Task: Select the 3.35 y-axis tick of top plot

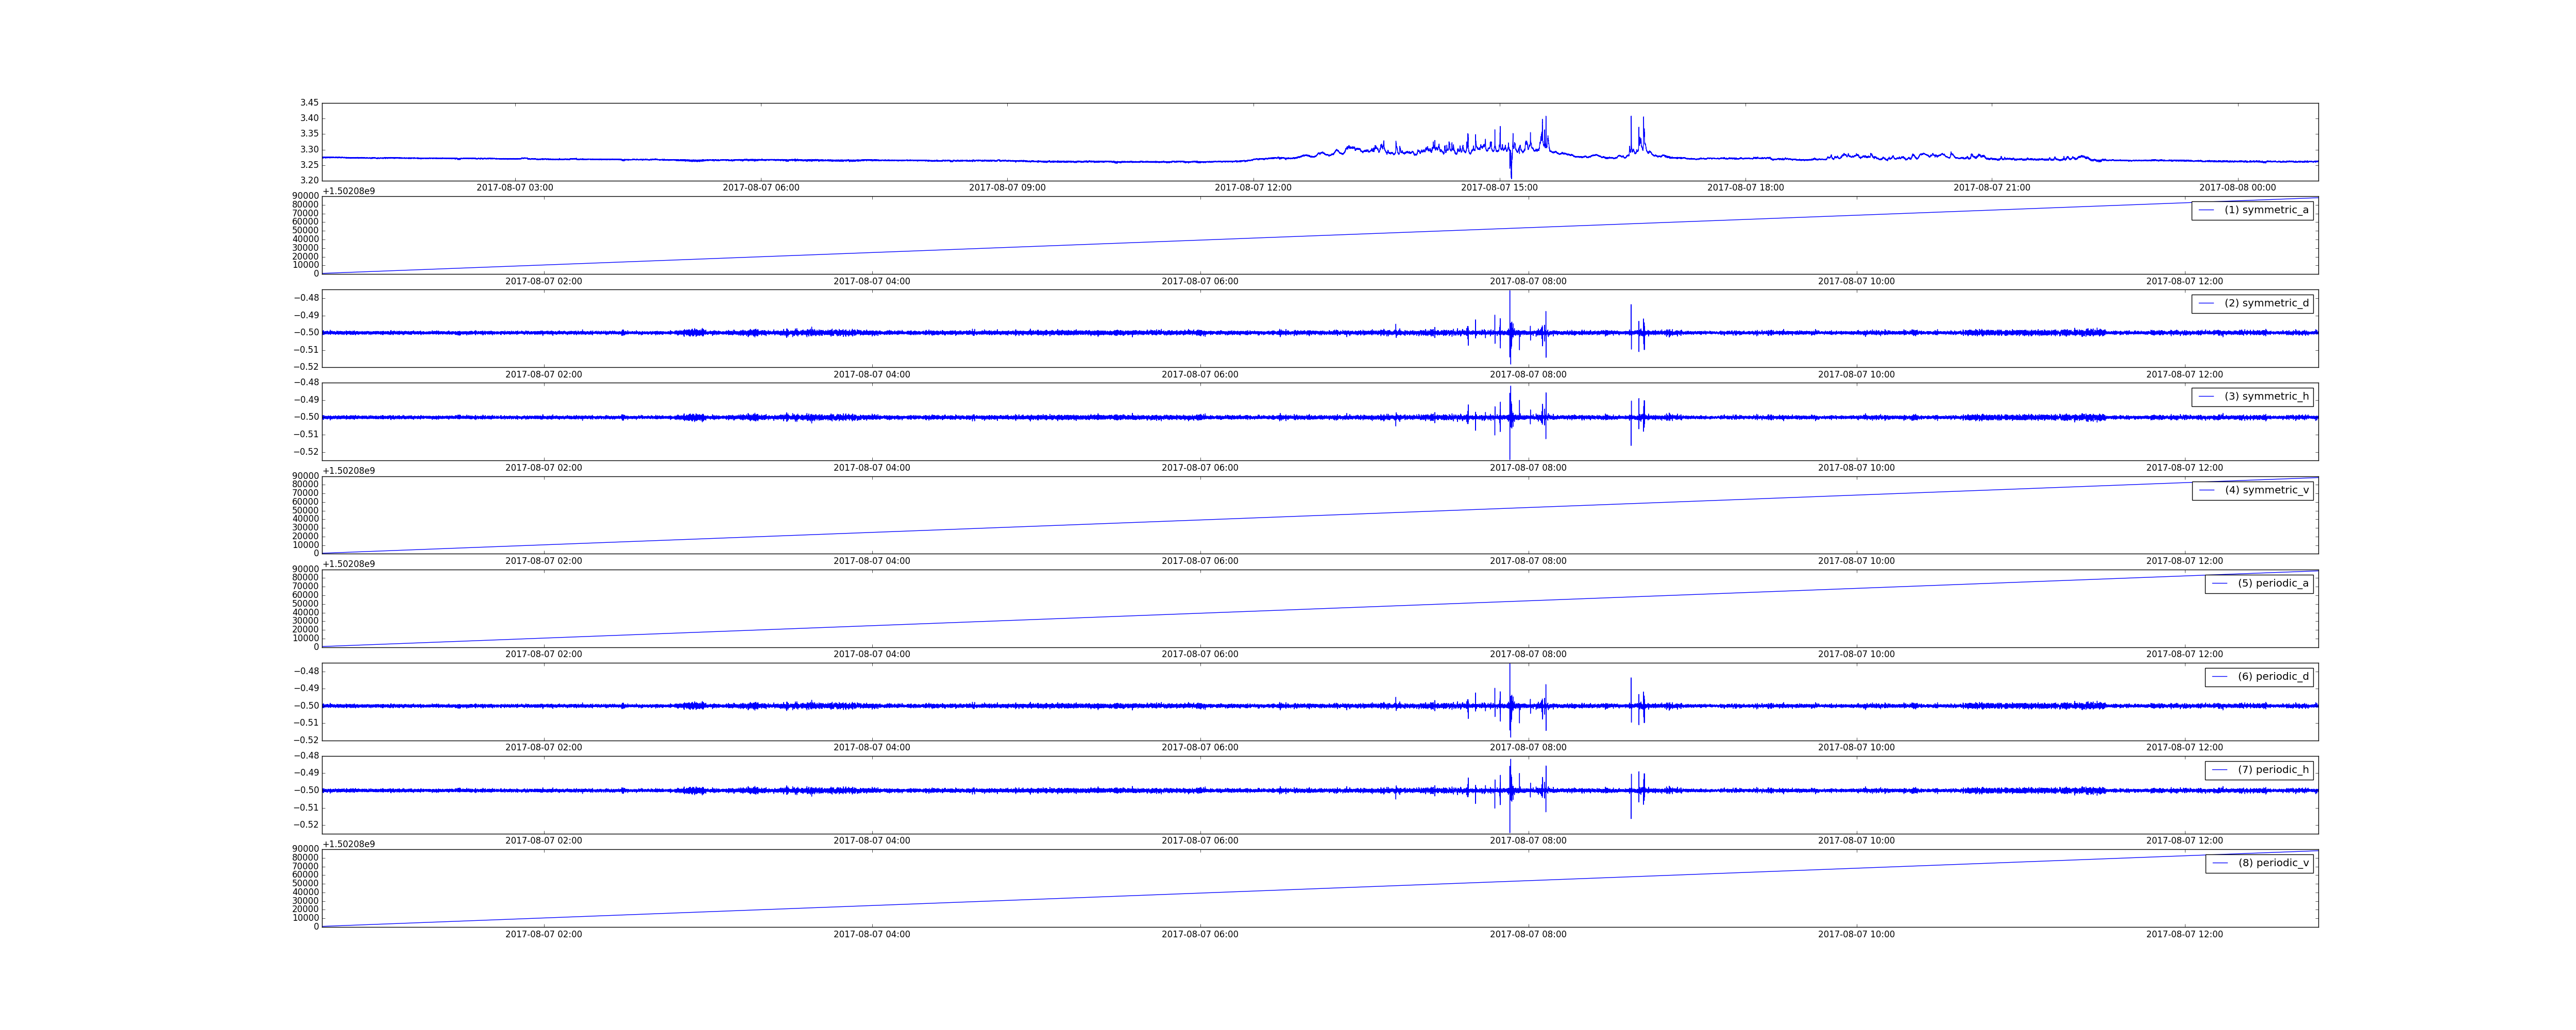Action: click(x=309, y=134)
